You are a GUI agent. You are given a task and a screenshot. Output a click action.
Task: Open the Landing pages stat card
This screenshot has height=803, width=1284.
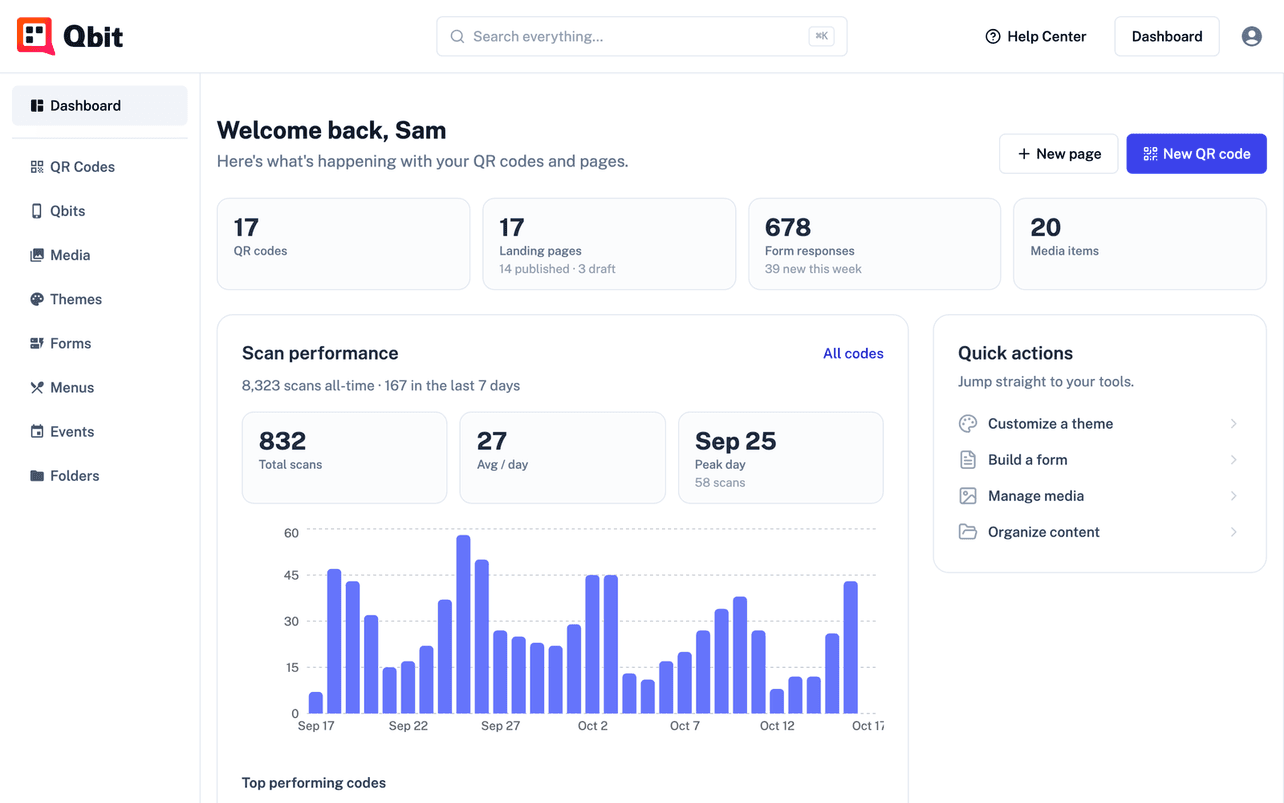[x=609, y=244]
